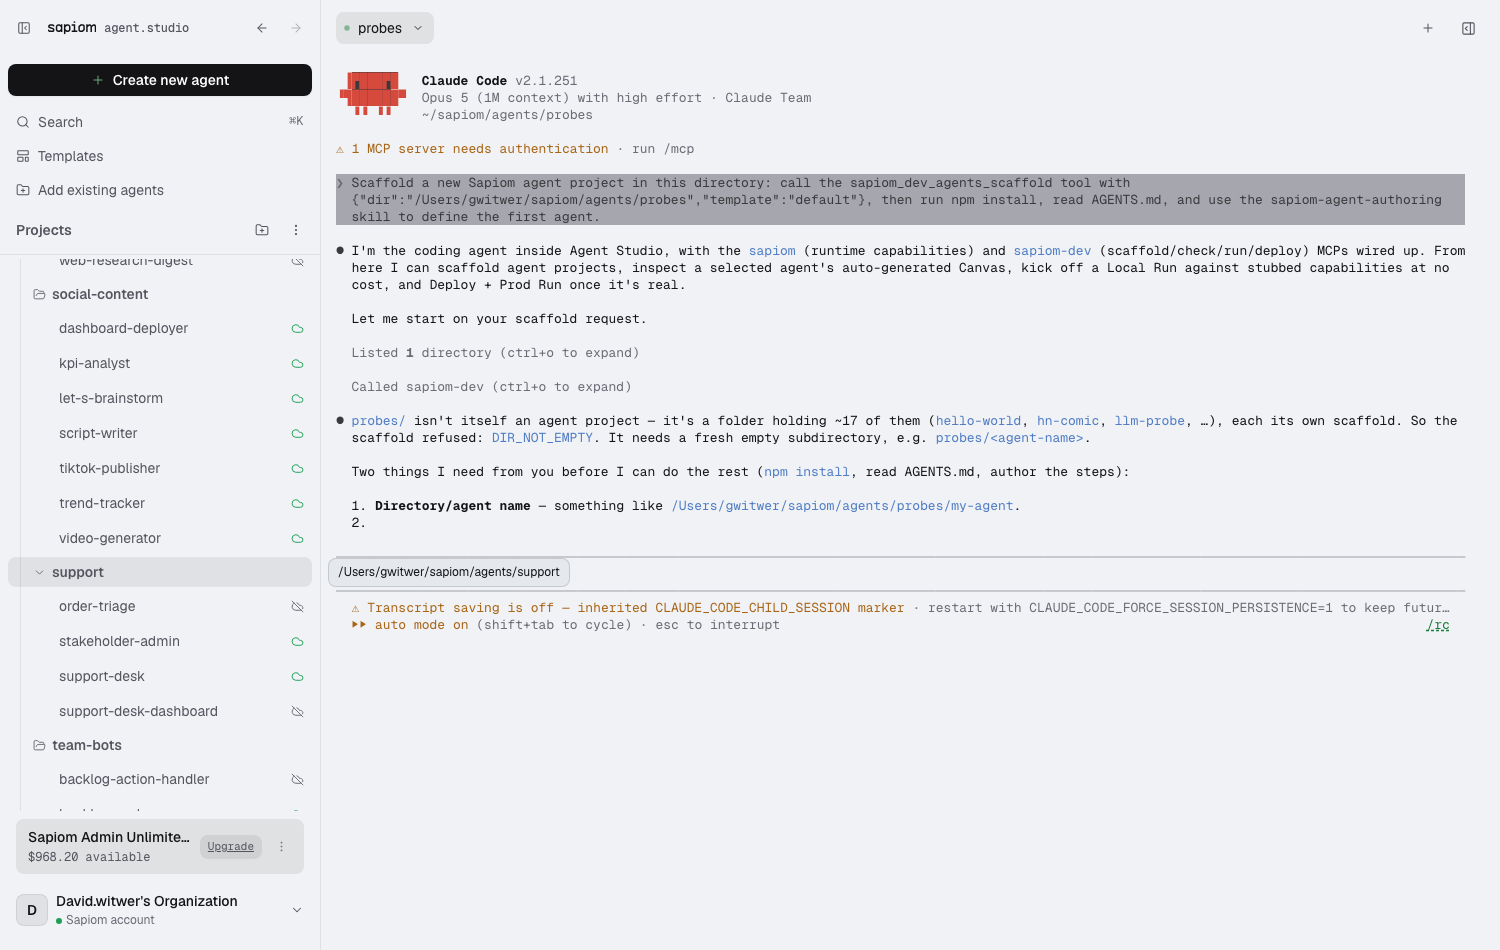Select Add existing agents
The width and height of the screenshot is (1500, 950).
coord(160,190)
